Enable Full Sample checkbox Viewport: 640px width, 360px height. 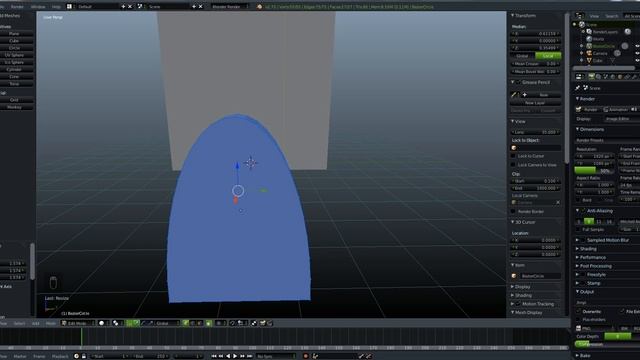[578, 230]
